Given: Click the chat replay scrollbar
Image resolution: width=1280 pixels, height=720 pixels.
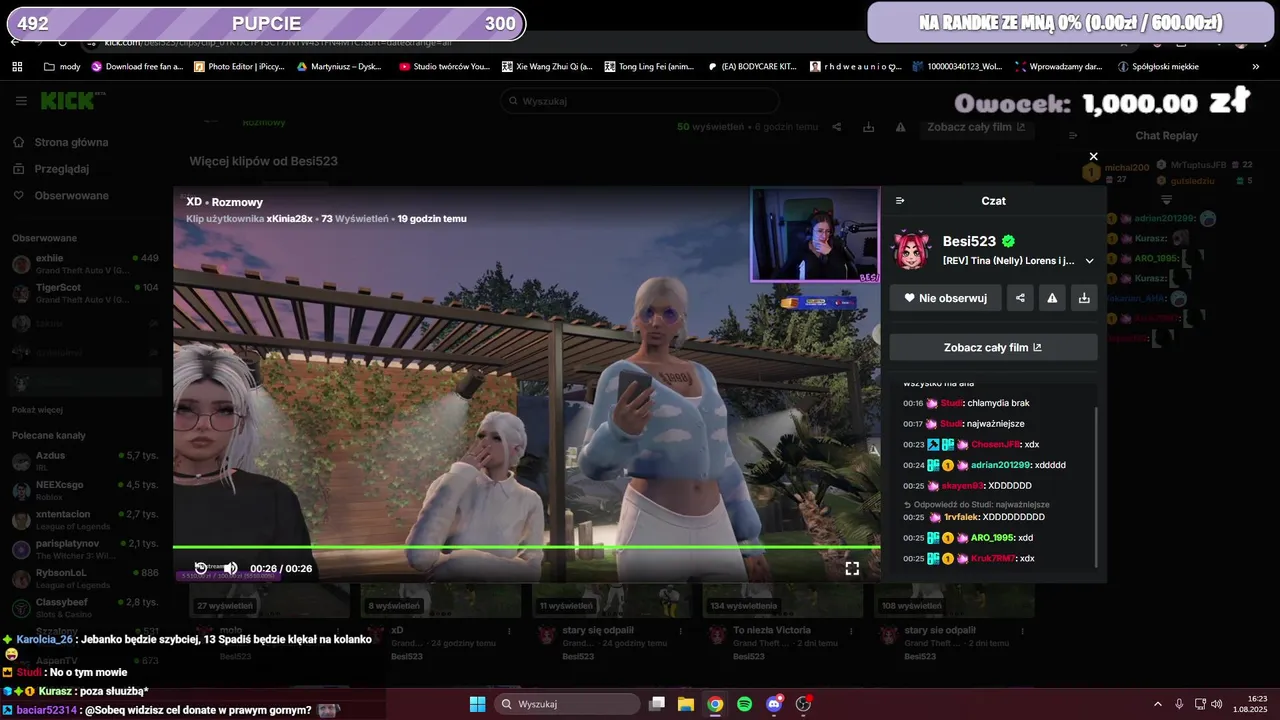Looking at the screenshot, I should (x=1097, y=485).
